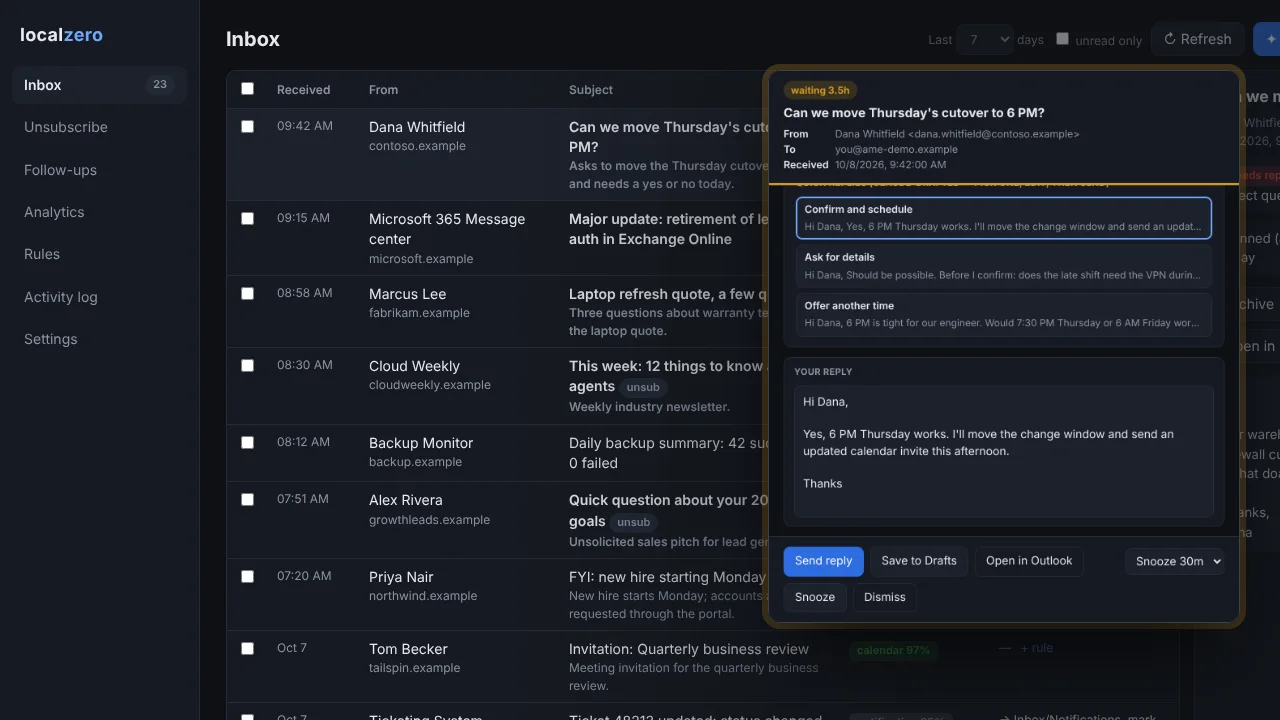This screenshot has height=720, width=1280.
Task: Click the Snooze button
Action: pos(815,597)
